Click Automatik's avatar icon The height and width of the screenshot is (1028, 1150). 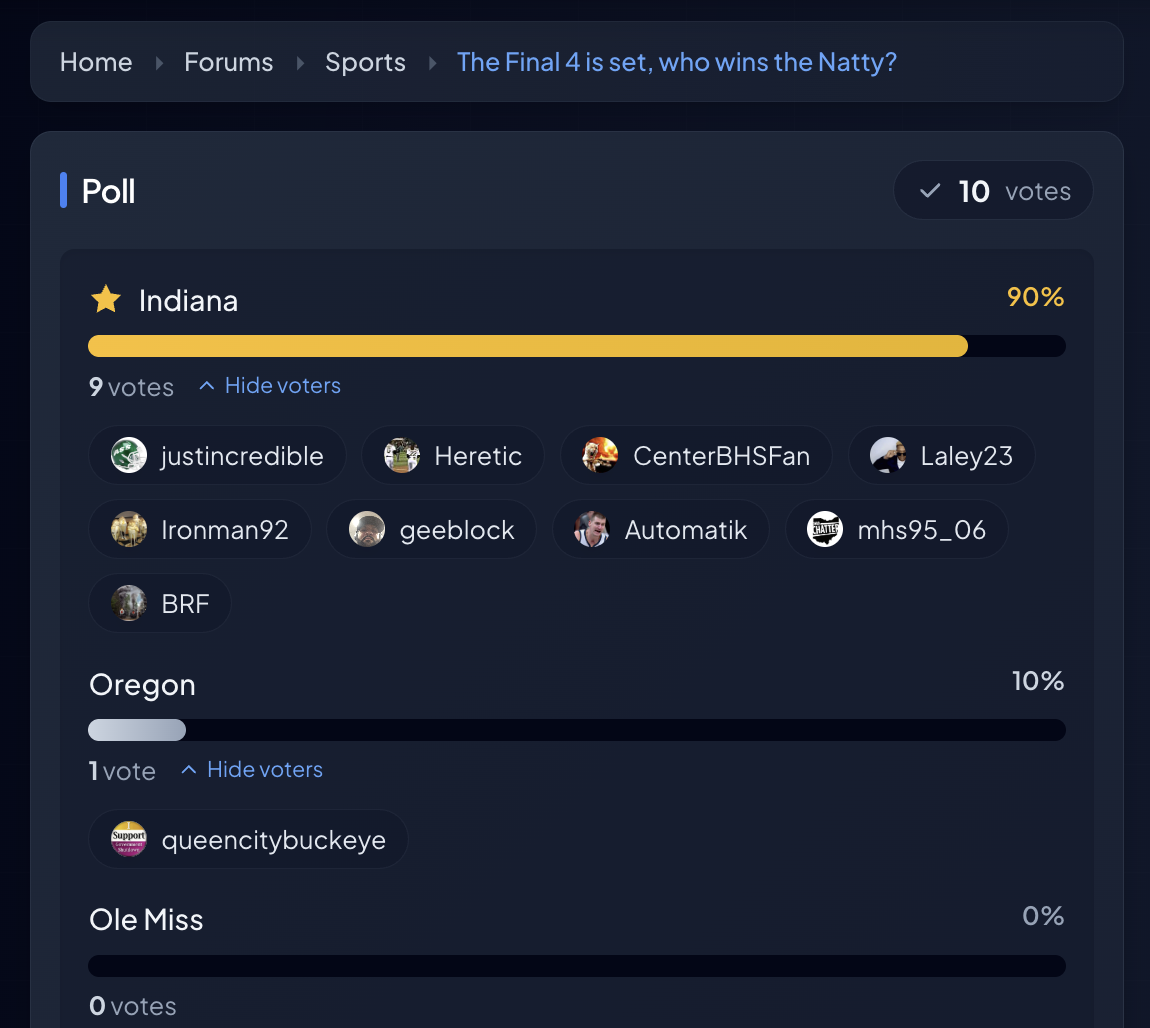point(592,530)
